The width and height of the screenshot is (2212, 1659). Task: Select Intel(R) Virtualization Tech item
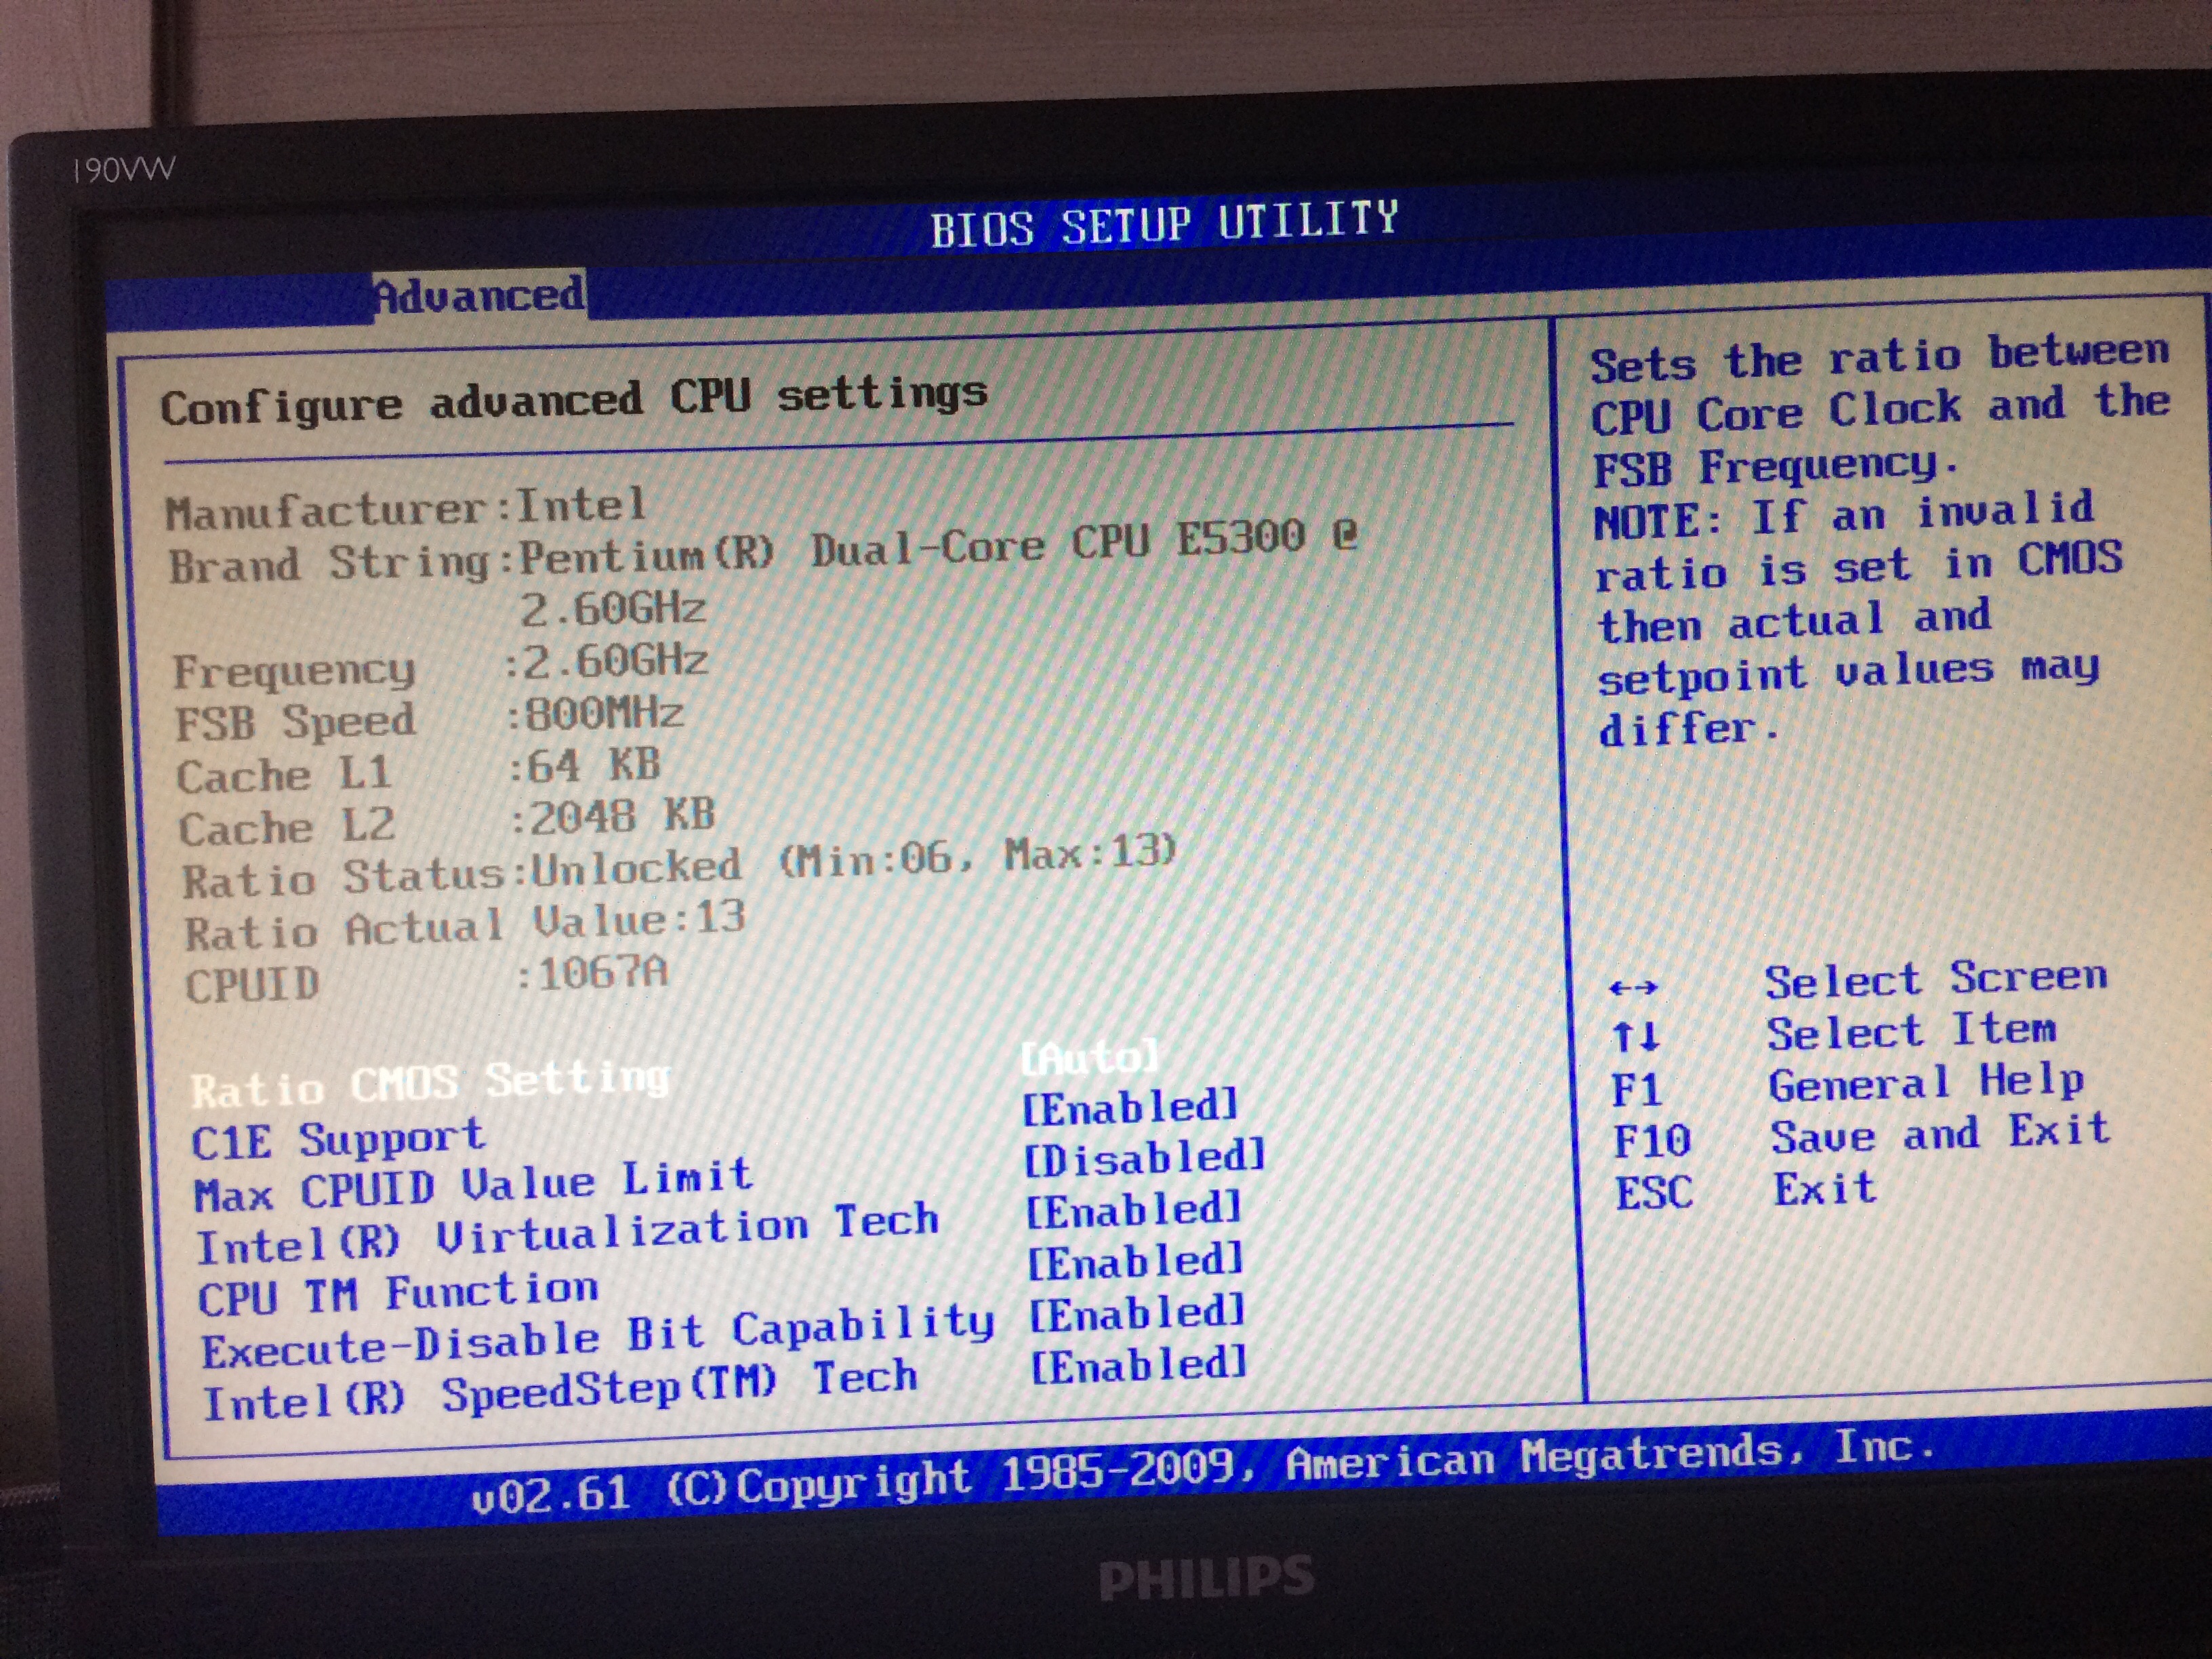[x=567, y=1235]
